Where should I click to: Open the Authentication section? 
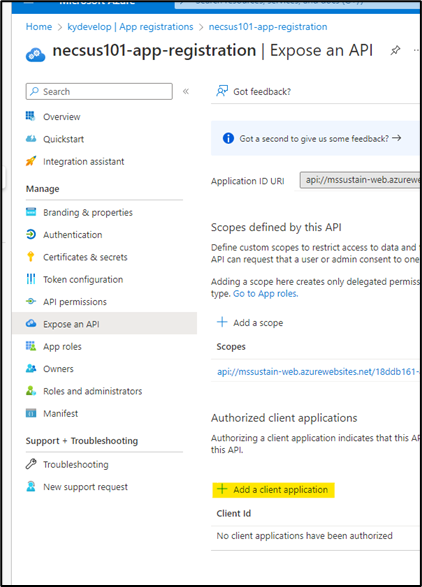pyautogui.click(x=72, y=235)
